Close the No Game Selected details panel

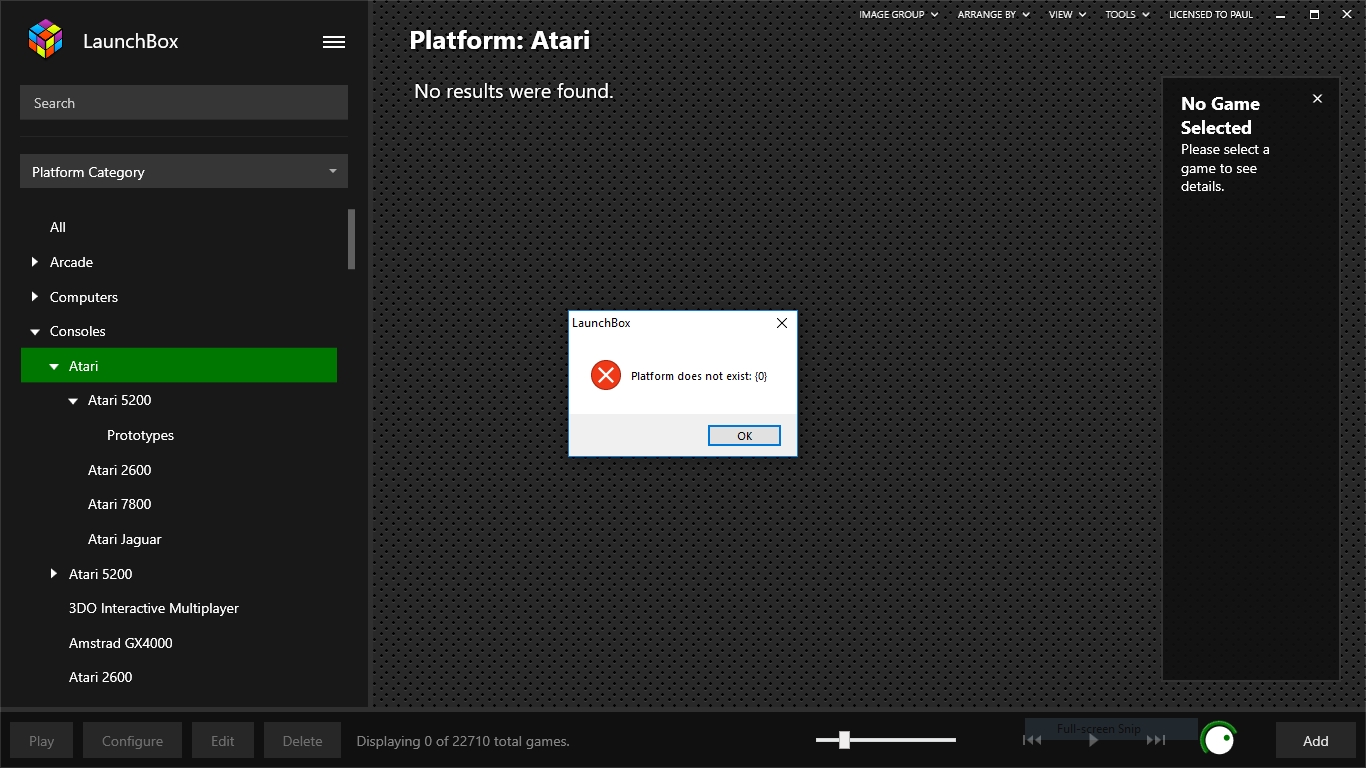(1317, 98)
